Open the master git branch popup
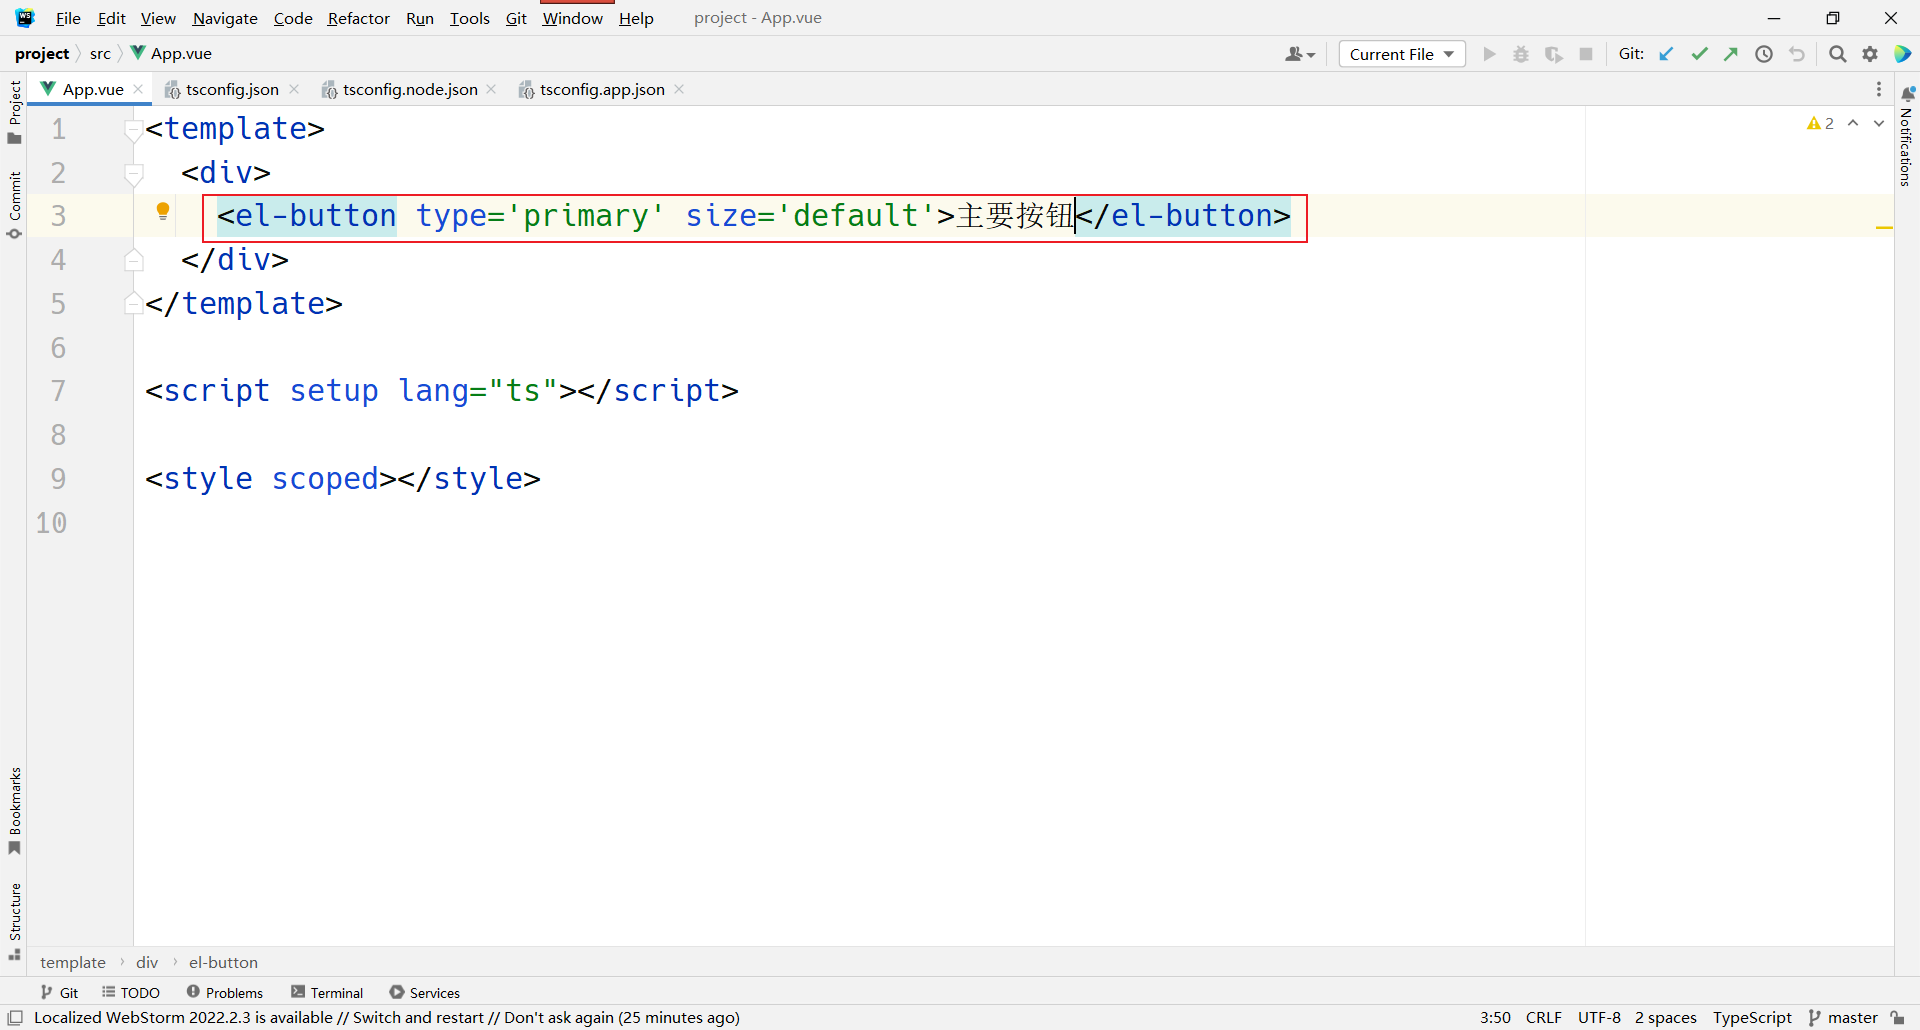Image resolution: width=1920 pixels, height=1030 pixels. [x=1844, y=1018]
